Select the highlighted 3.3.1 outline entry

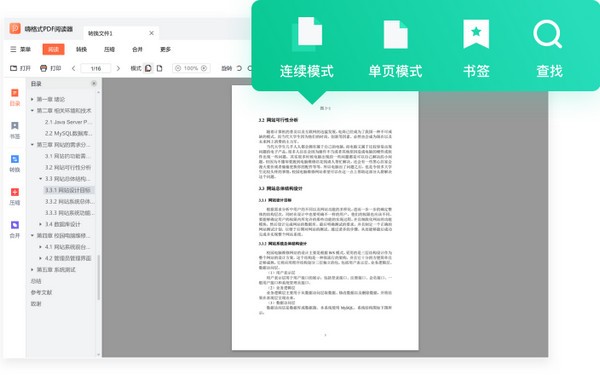68,190
